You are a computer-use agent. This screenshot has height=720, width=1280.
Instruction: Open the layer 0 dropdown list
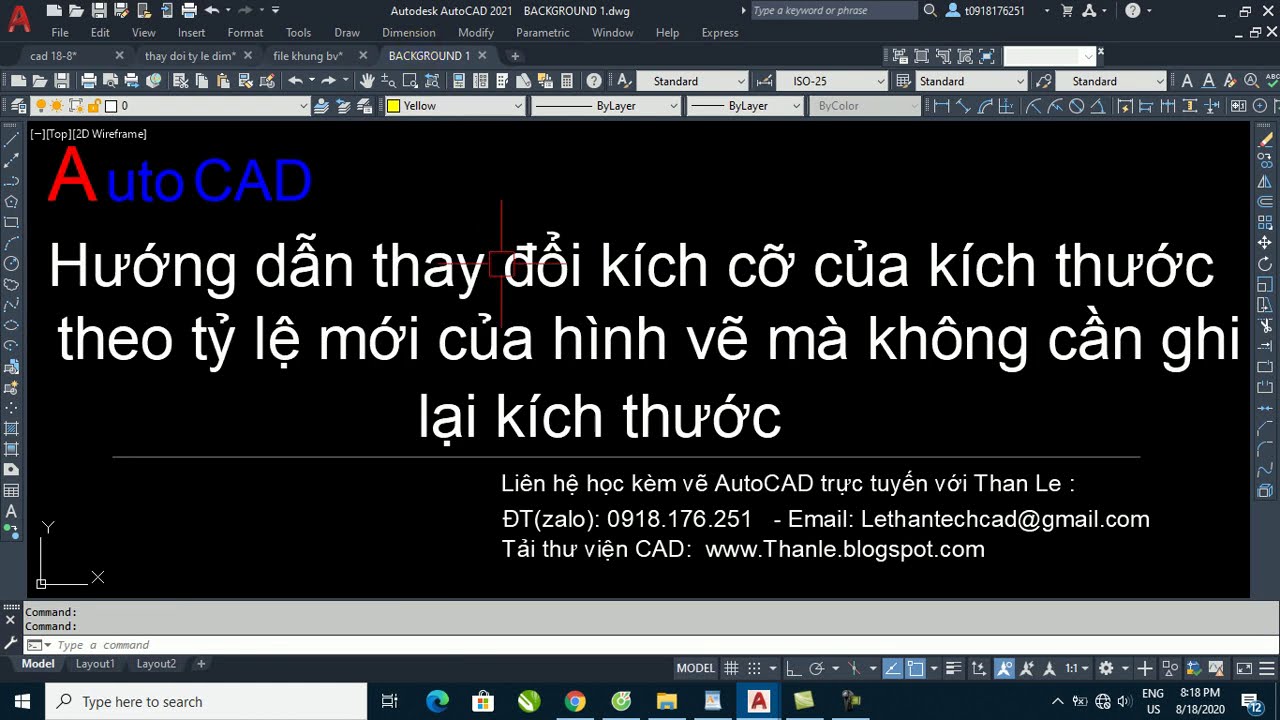[304, 106]
